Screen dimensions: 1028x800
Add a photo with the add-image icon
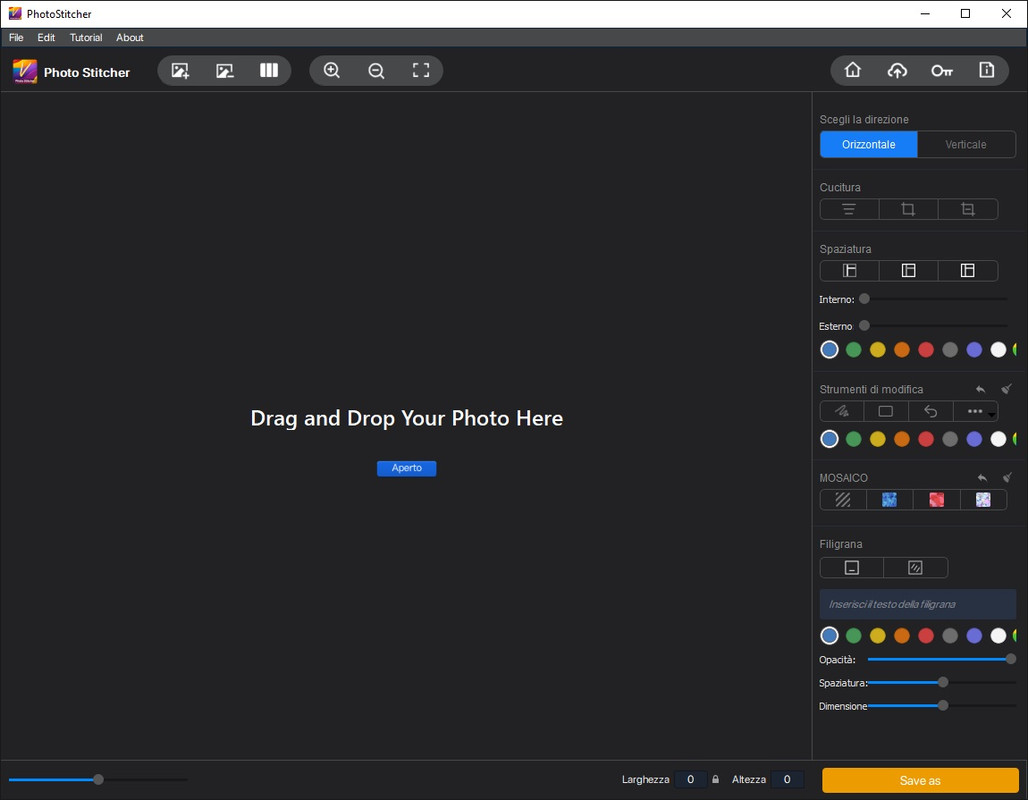tap(180, 71)
